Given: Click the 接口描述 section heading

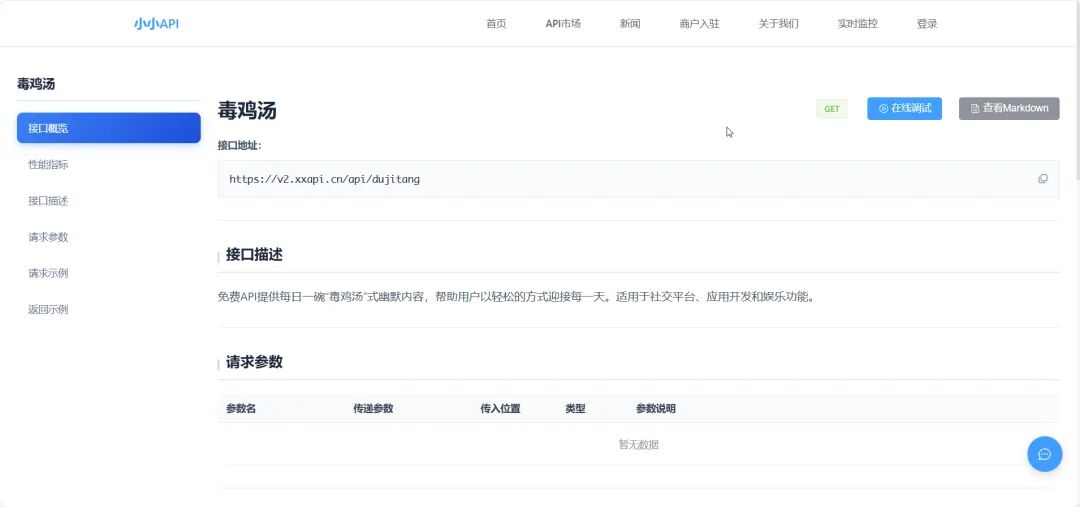Looking at the screenshot, I should tap(254, 255).
